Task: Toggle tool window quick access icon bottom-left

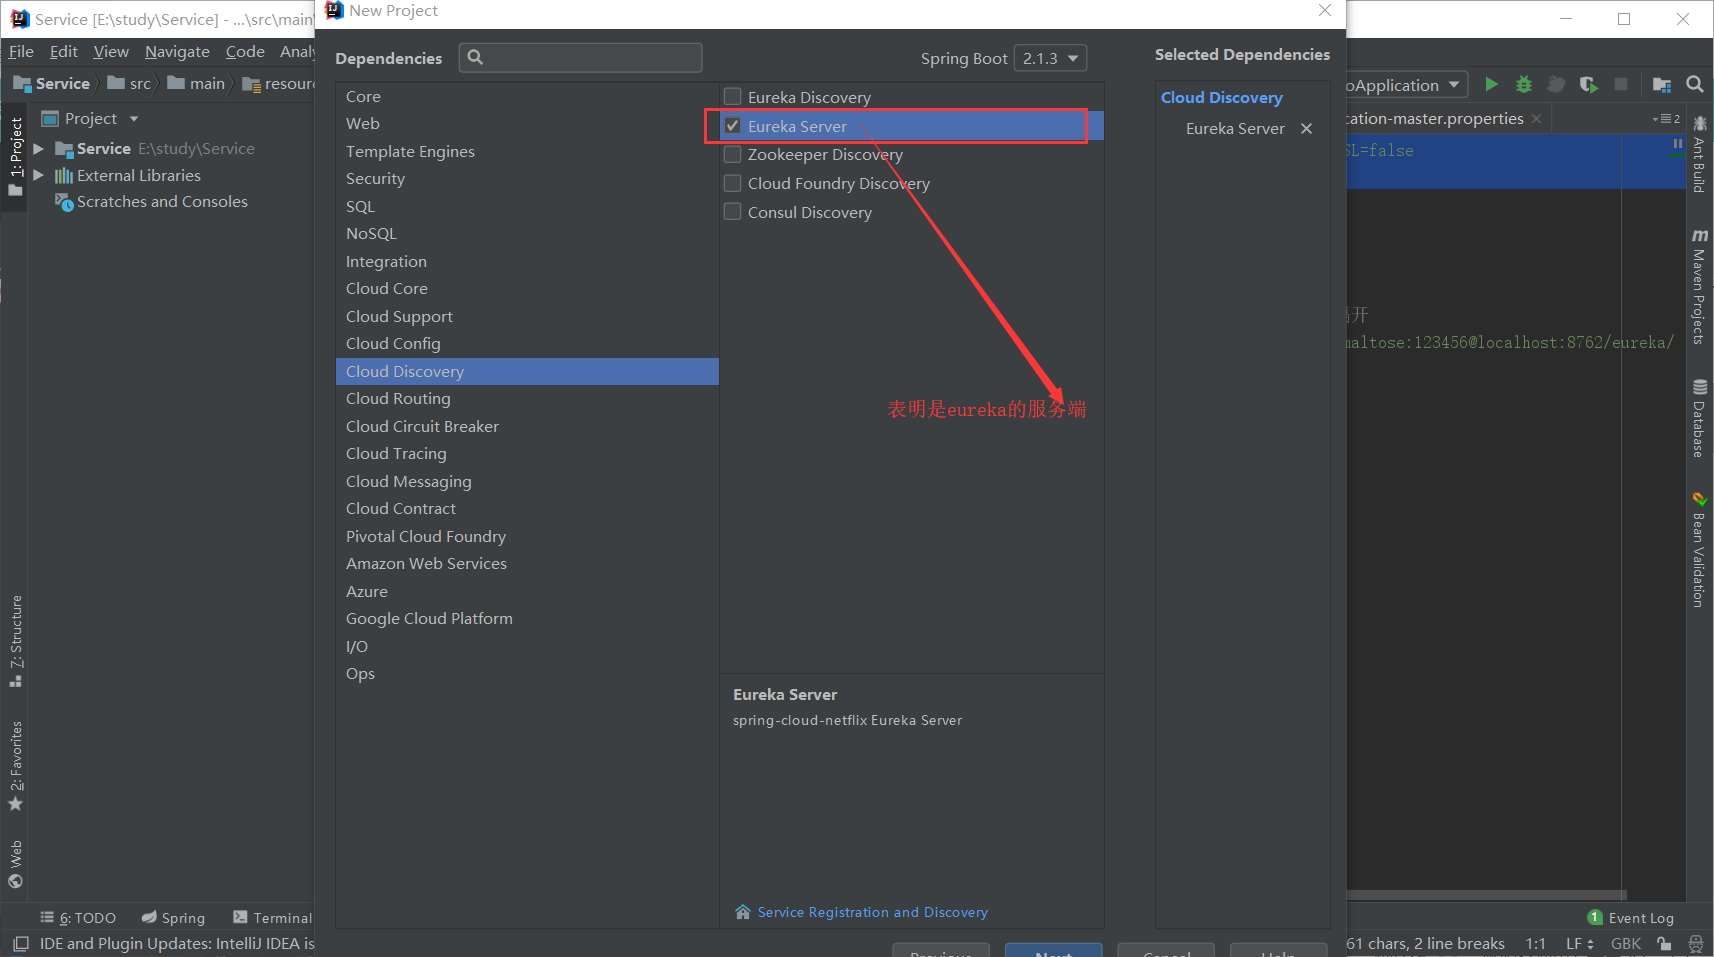Action: click(x=20, y=944)
